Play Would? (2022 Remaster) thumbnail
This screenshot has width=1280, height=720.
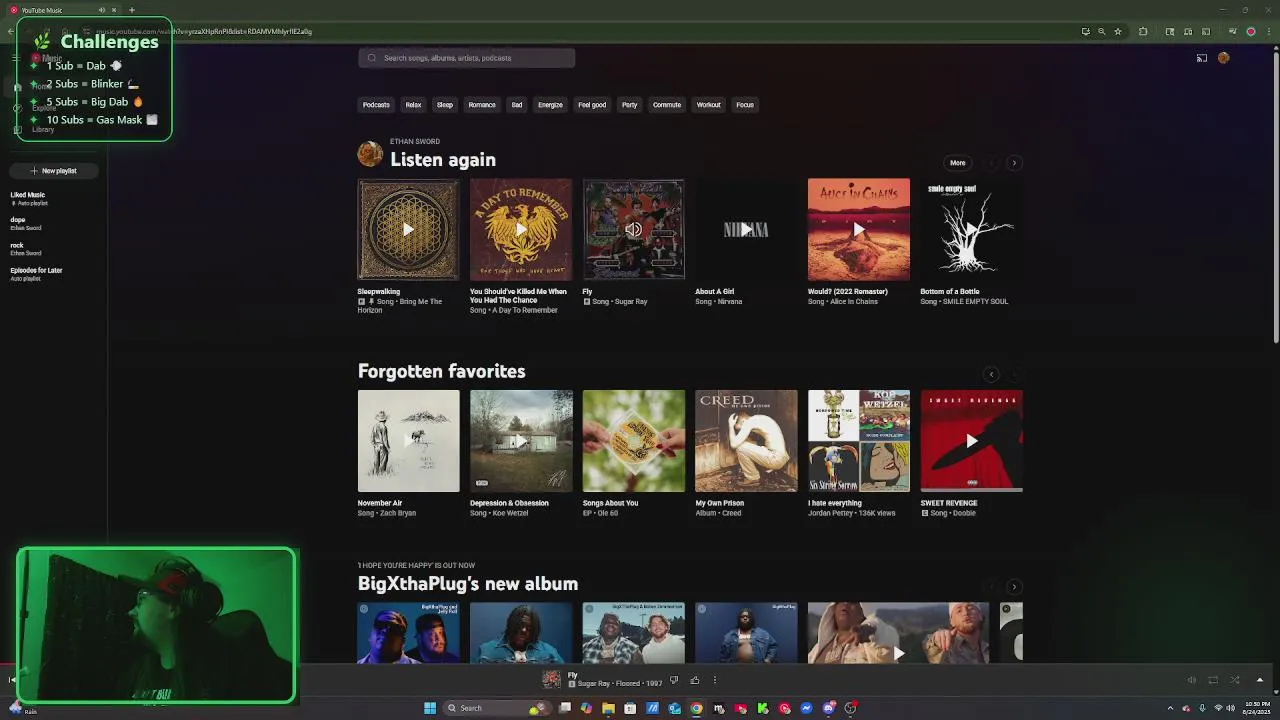(859, 230)
